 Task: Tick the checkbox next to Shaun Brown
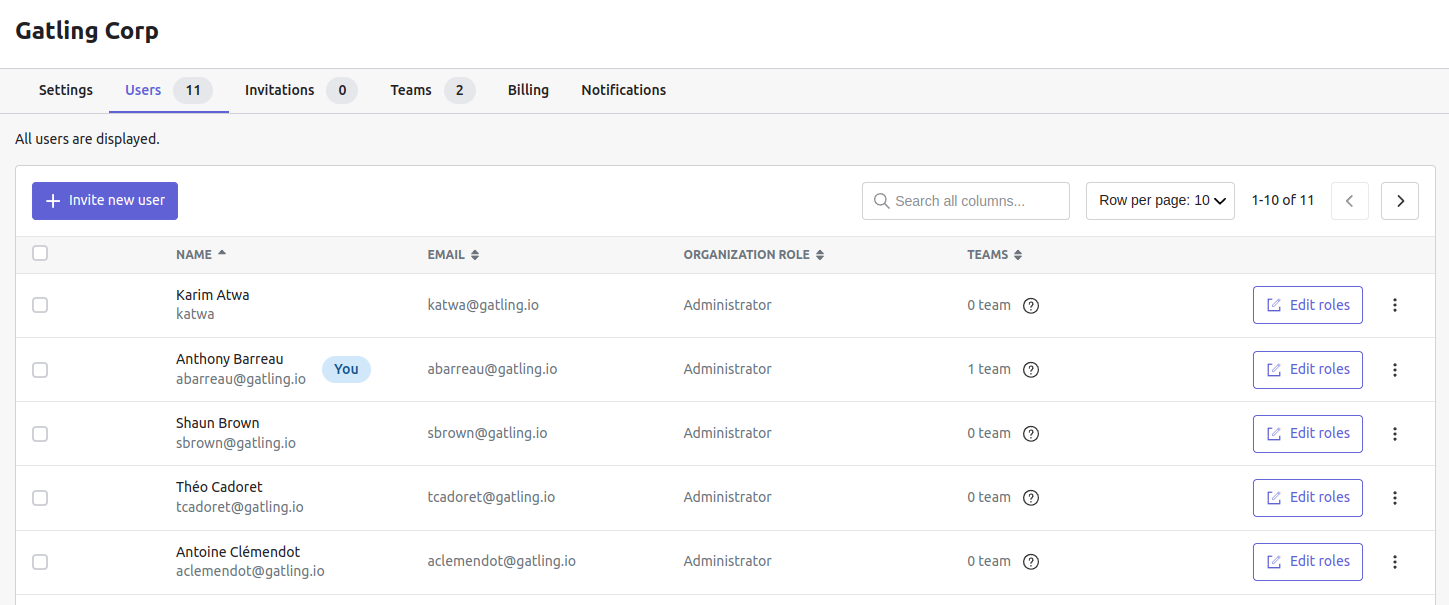[x=40, y=433]
